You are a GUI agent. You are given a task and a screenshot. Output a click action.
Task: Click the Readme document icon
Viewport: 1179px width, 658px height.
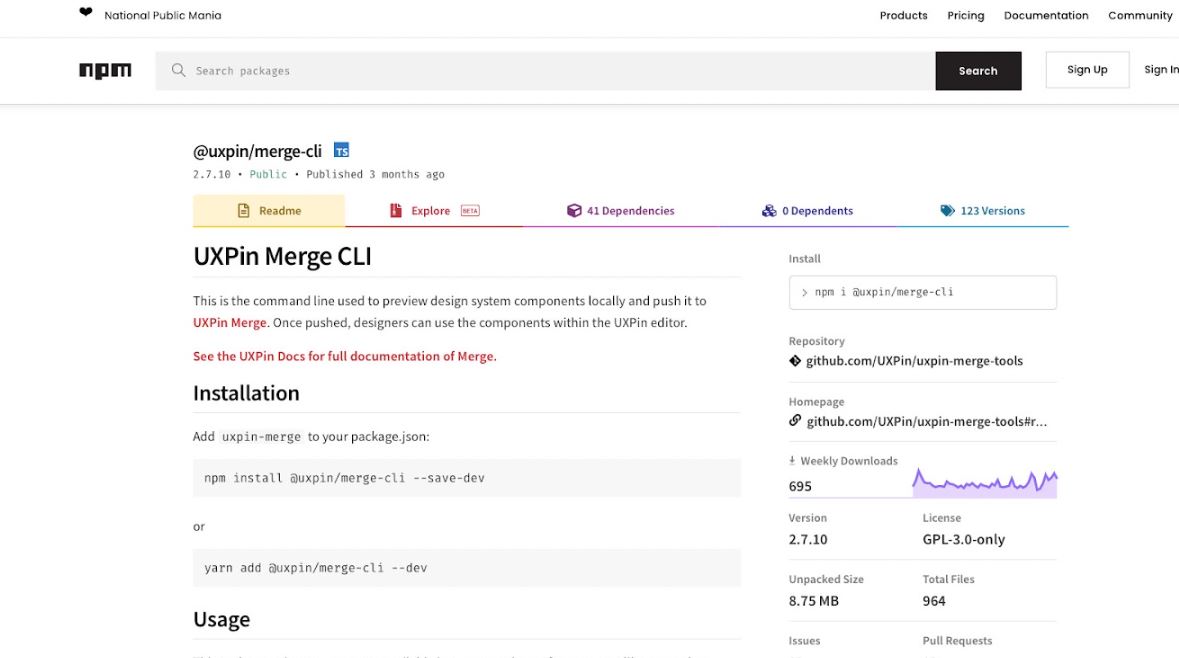(x=244, y=211)
